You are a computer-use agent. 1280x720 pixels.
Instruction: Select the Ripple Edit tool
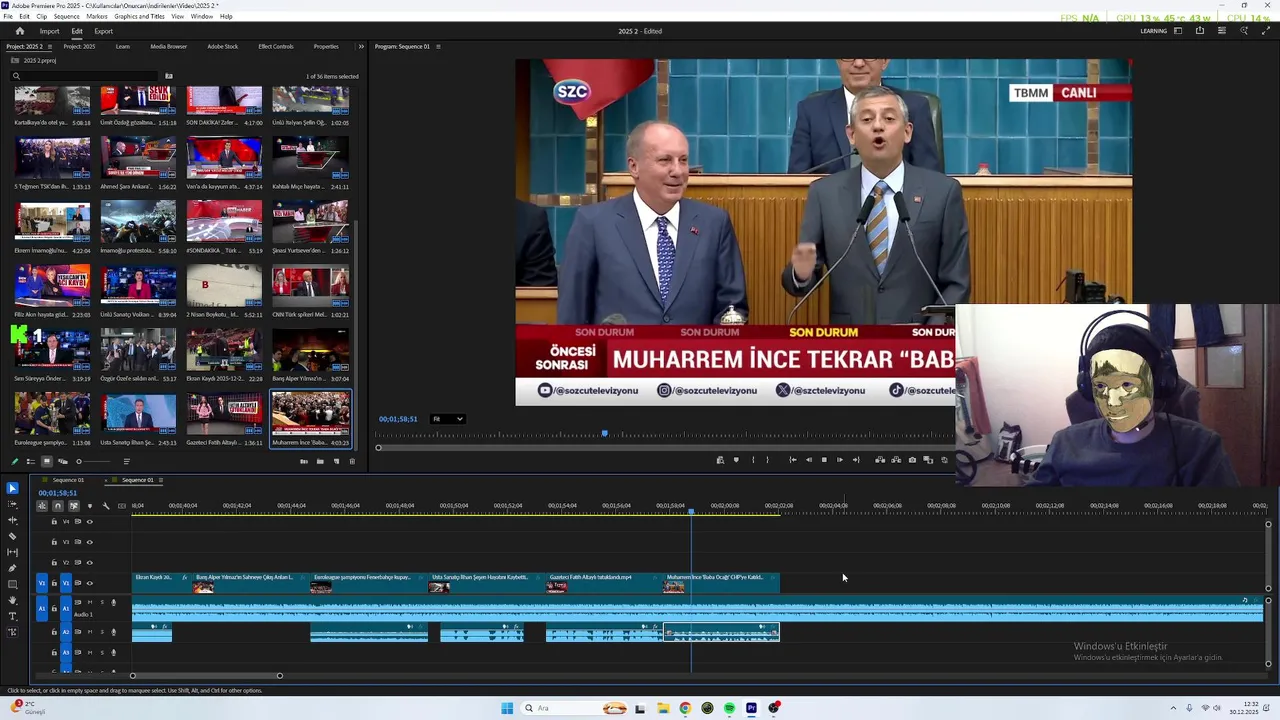tap(12, 520)
